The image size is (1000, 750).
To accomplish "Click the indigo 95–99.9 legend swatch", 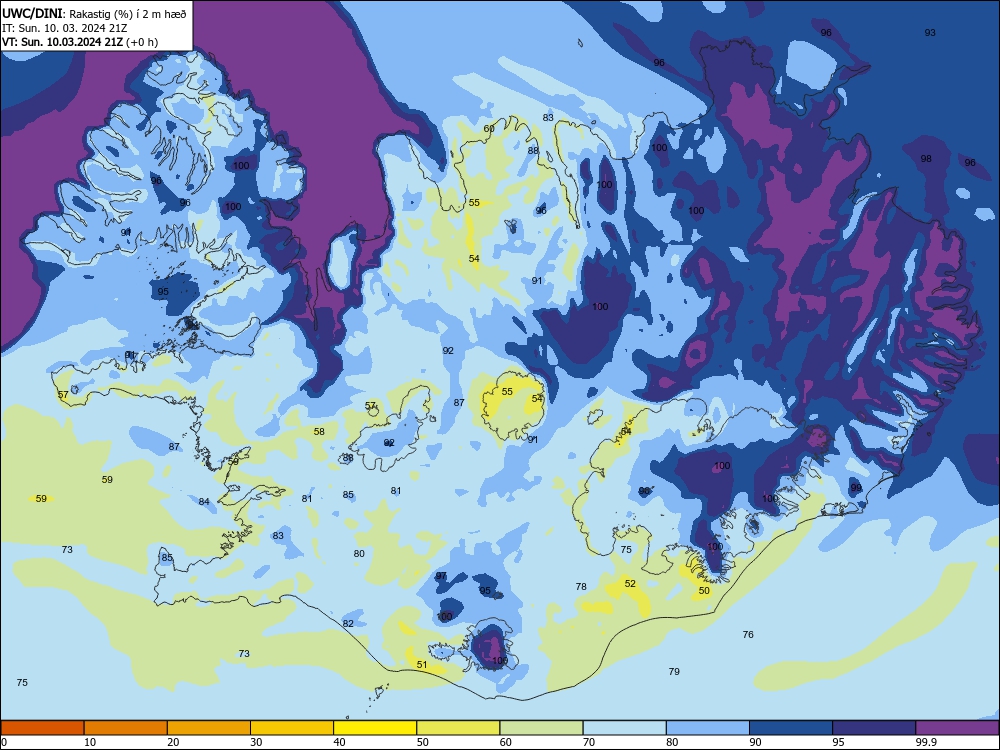I will point(874,728).
